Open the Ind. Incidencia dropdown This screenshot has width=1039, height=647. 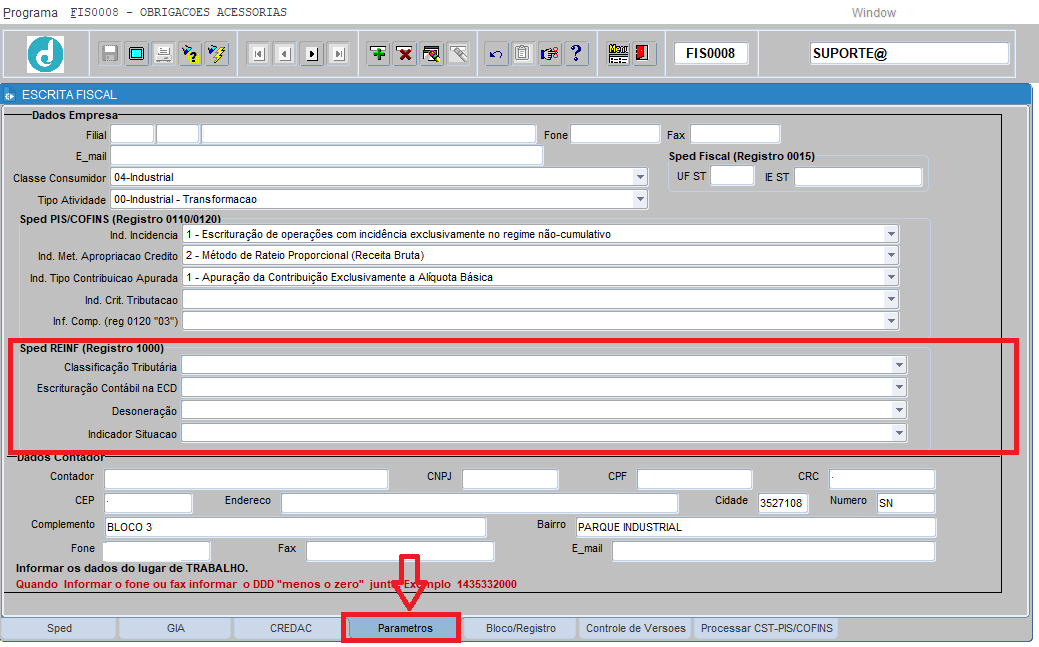click(891, 234)
